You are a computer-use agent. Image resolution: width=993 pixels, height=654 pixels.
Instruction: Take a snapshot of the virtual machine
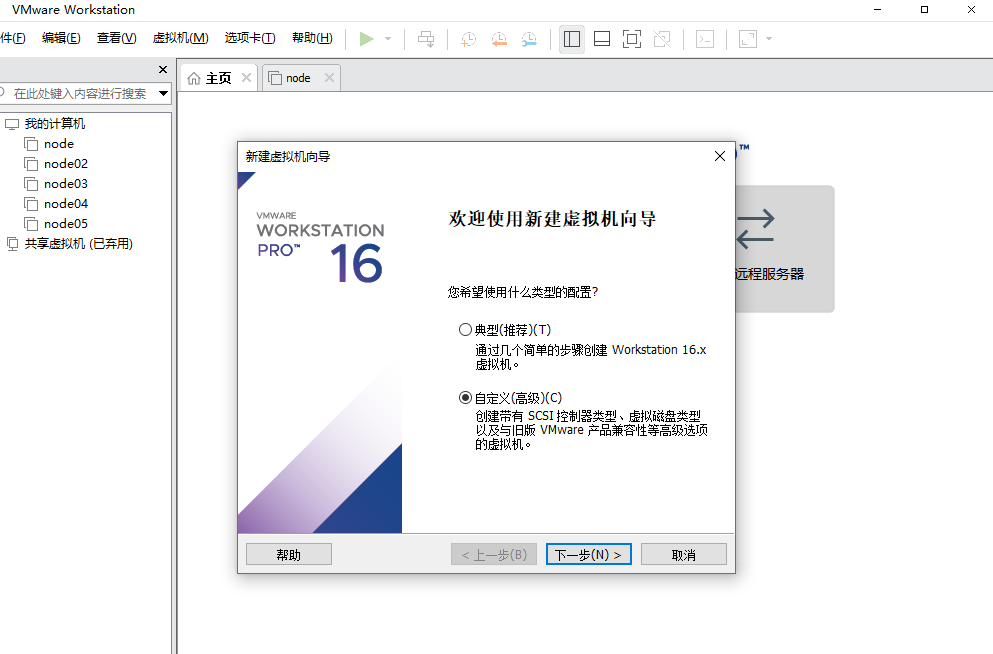[x=467, y=39]
